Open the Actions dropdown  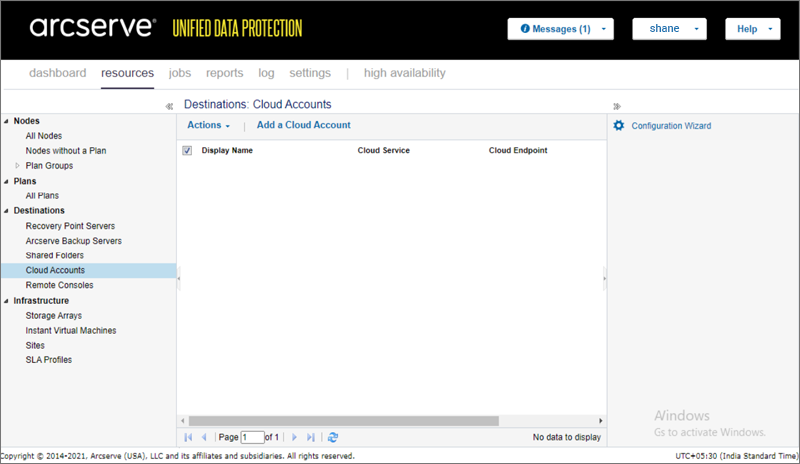pyautogui.click(x=208, y=125)
